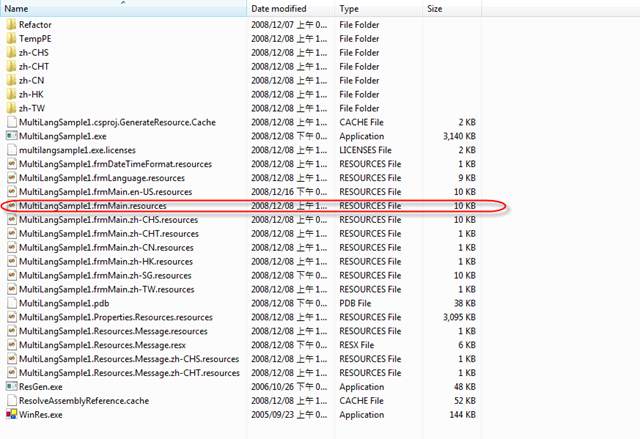The height and width of the screenshot is (439, 640).
Task: Select the Refactor folder name
Action: pos(35,25)
